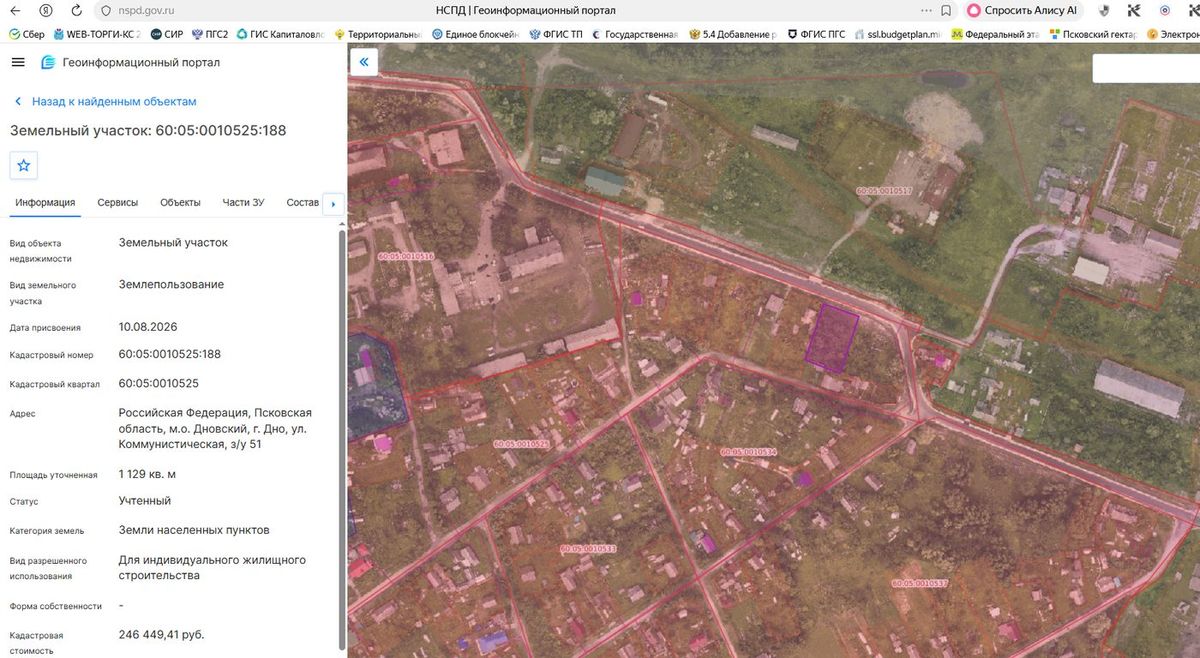Select the purple-outlined parcel on the map
Image resolution: width=1200 pixels, height=658 pixels.
831,336
